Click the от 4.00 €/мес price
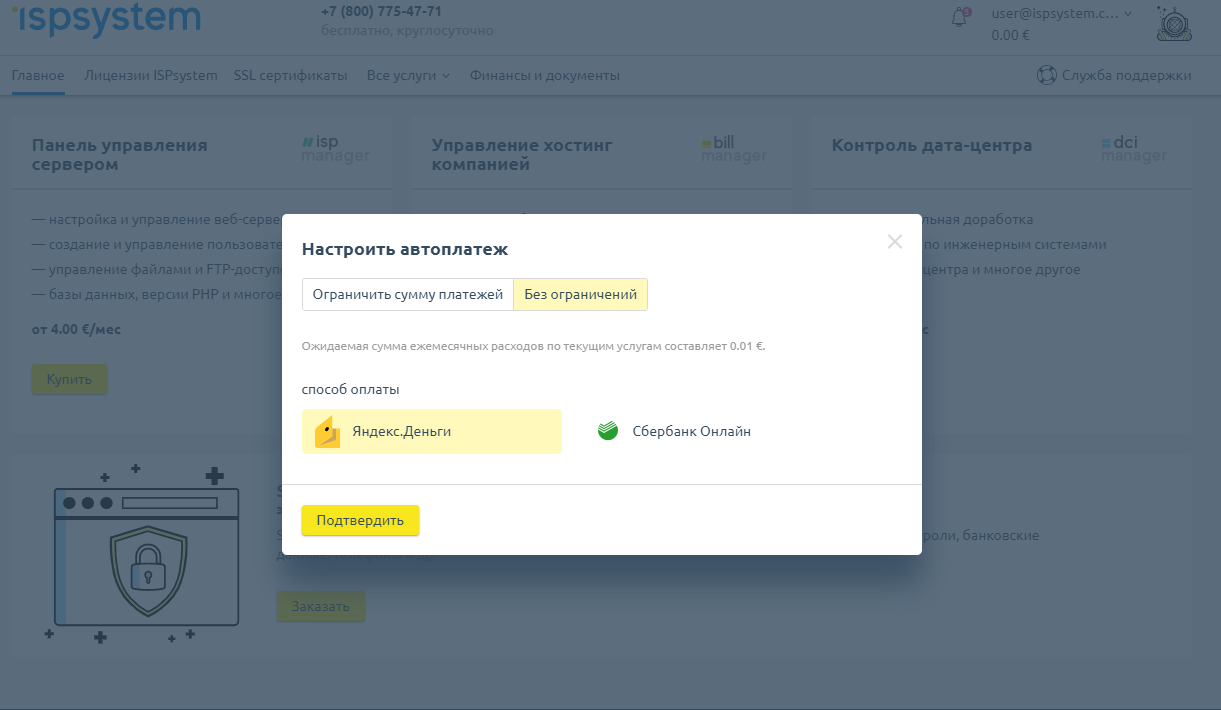This screenshot has height=710, width=1221. click(x=76, y=329)
